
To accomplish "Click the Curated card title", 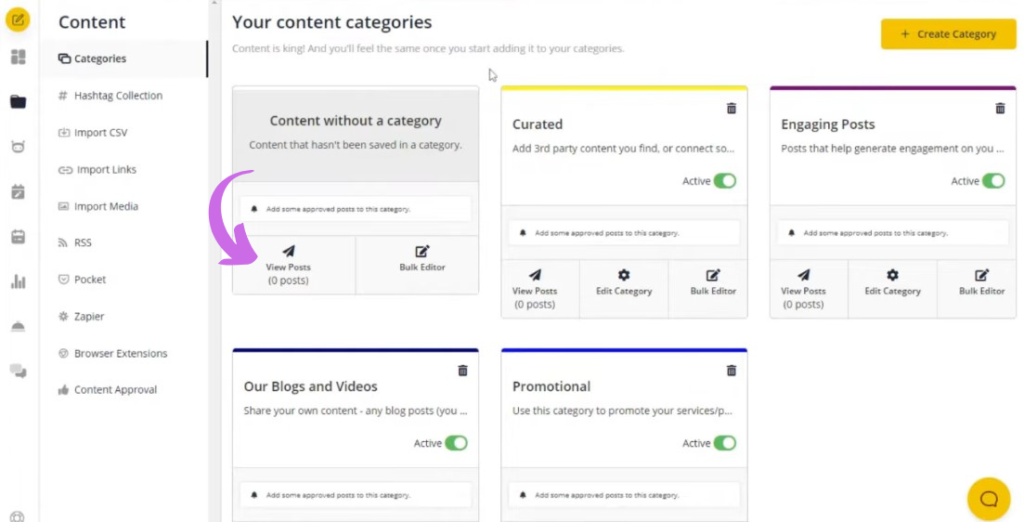I will pos(537,124).
